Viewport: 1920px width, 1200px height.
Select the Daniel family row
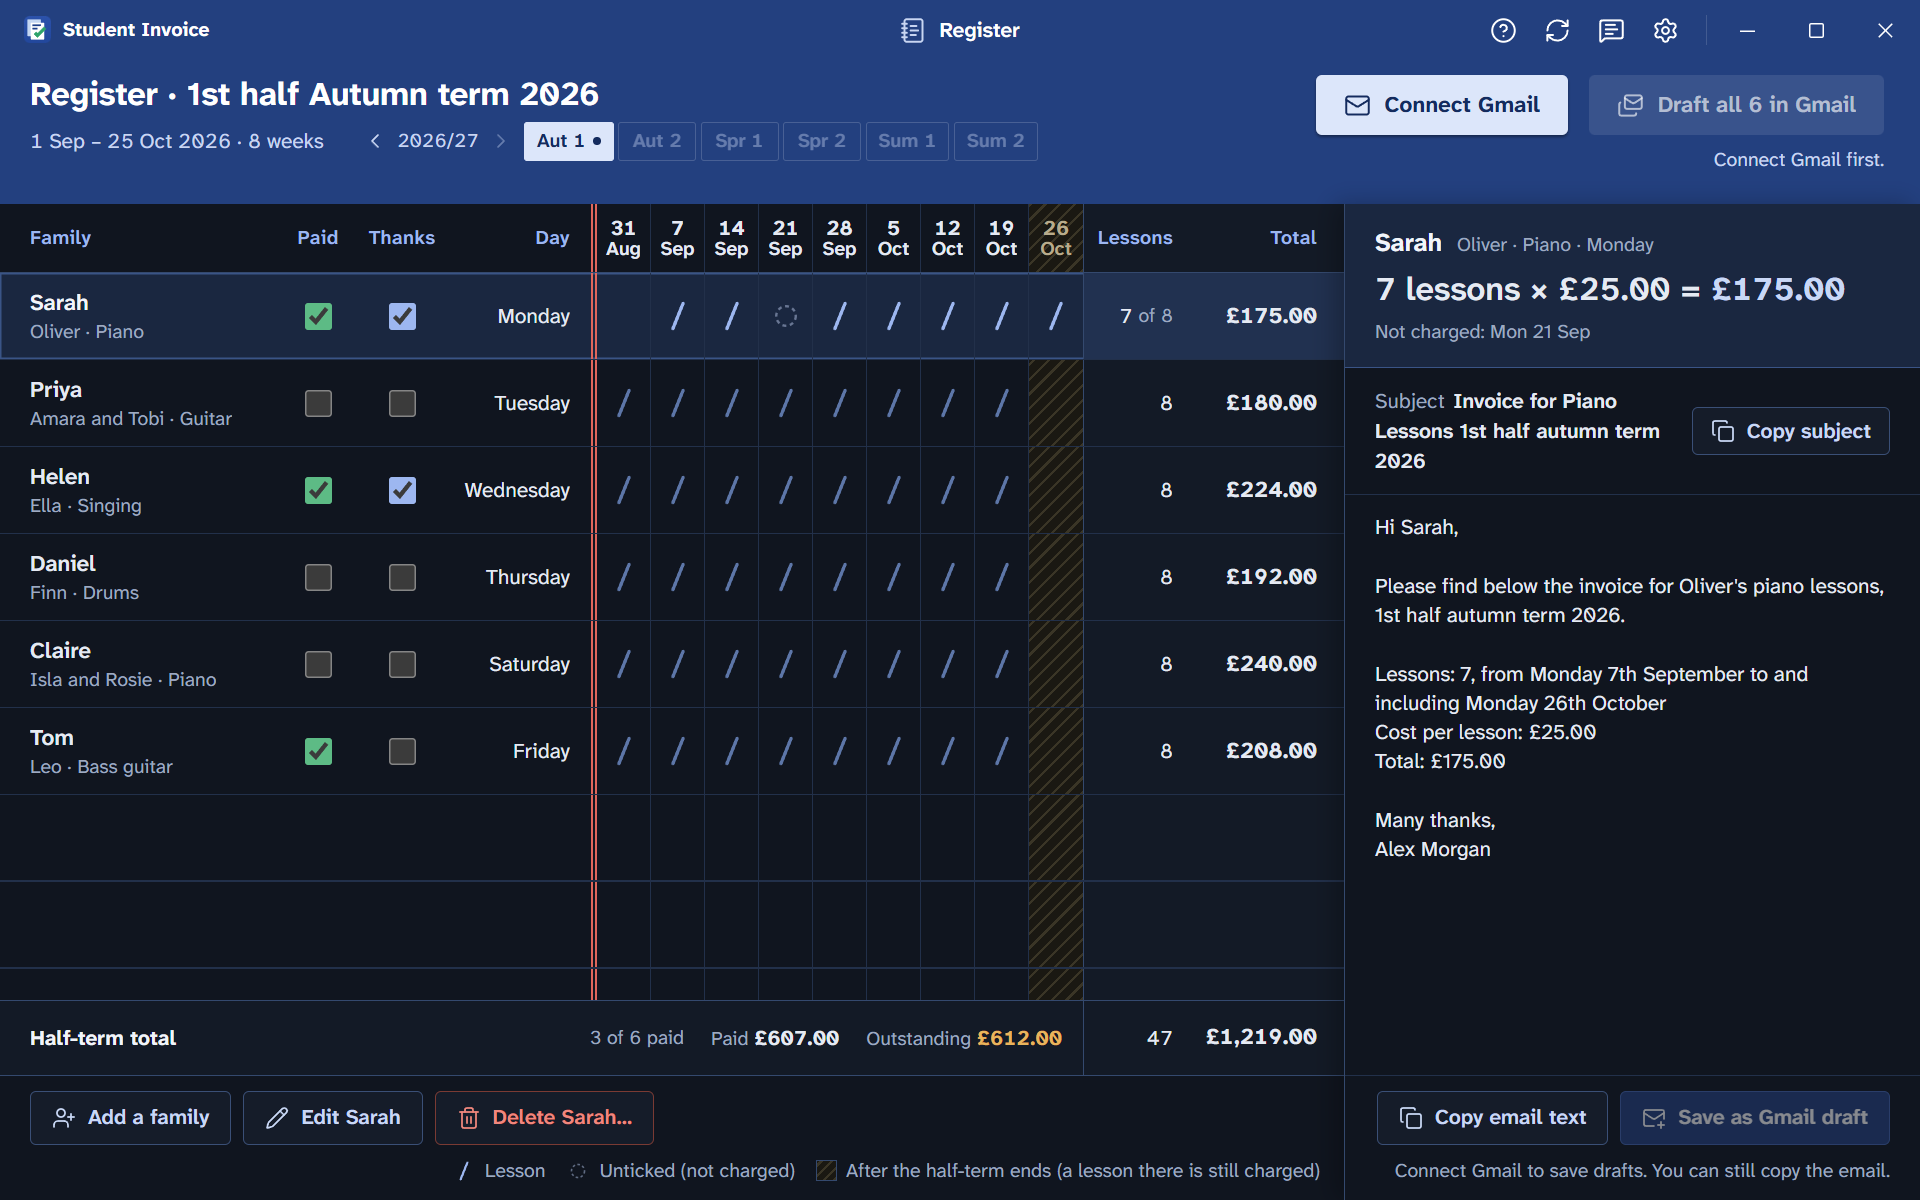tap(672, 577)
